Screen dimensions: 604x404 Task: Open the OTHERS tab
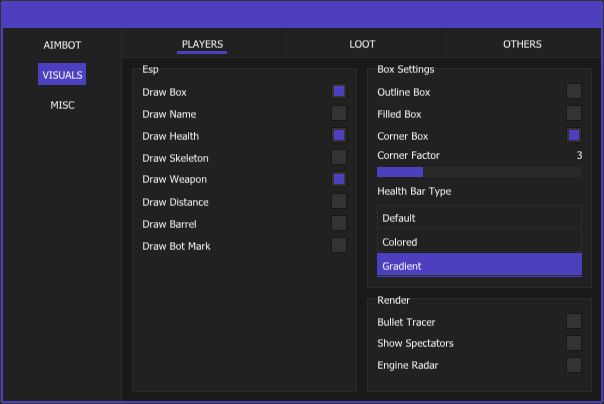pyautogui.click(x=522, y=44)
